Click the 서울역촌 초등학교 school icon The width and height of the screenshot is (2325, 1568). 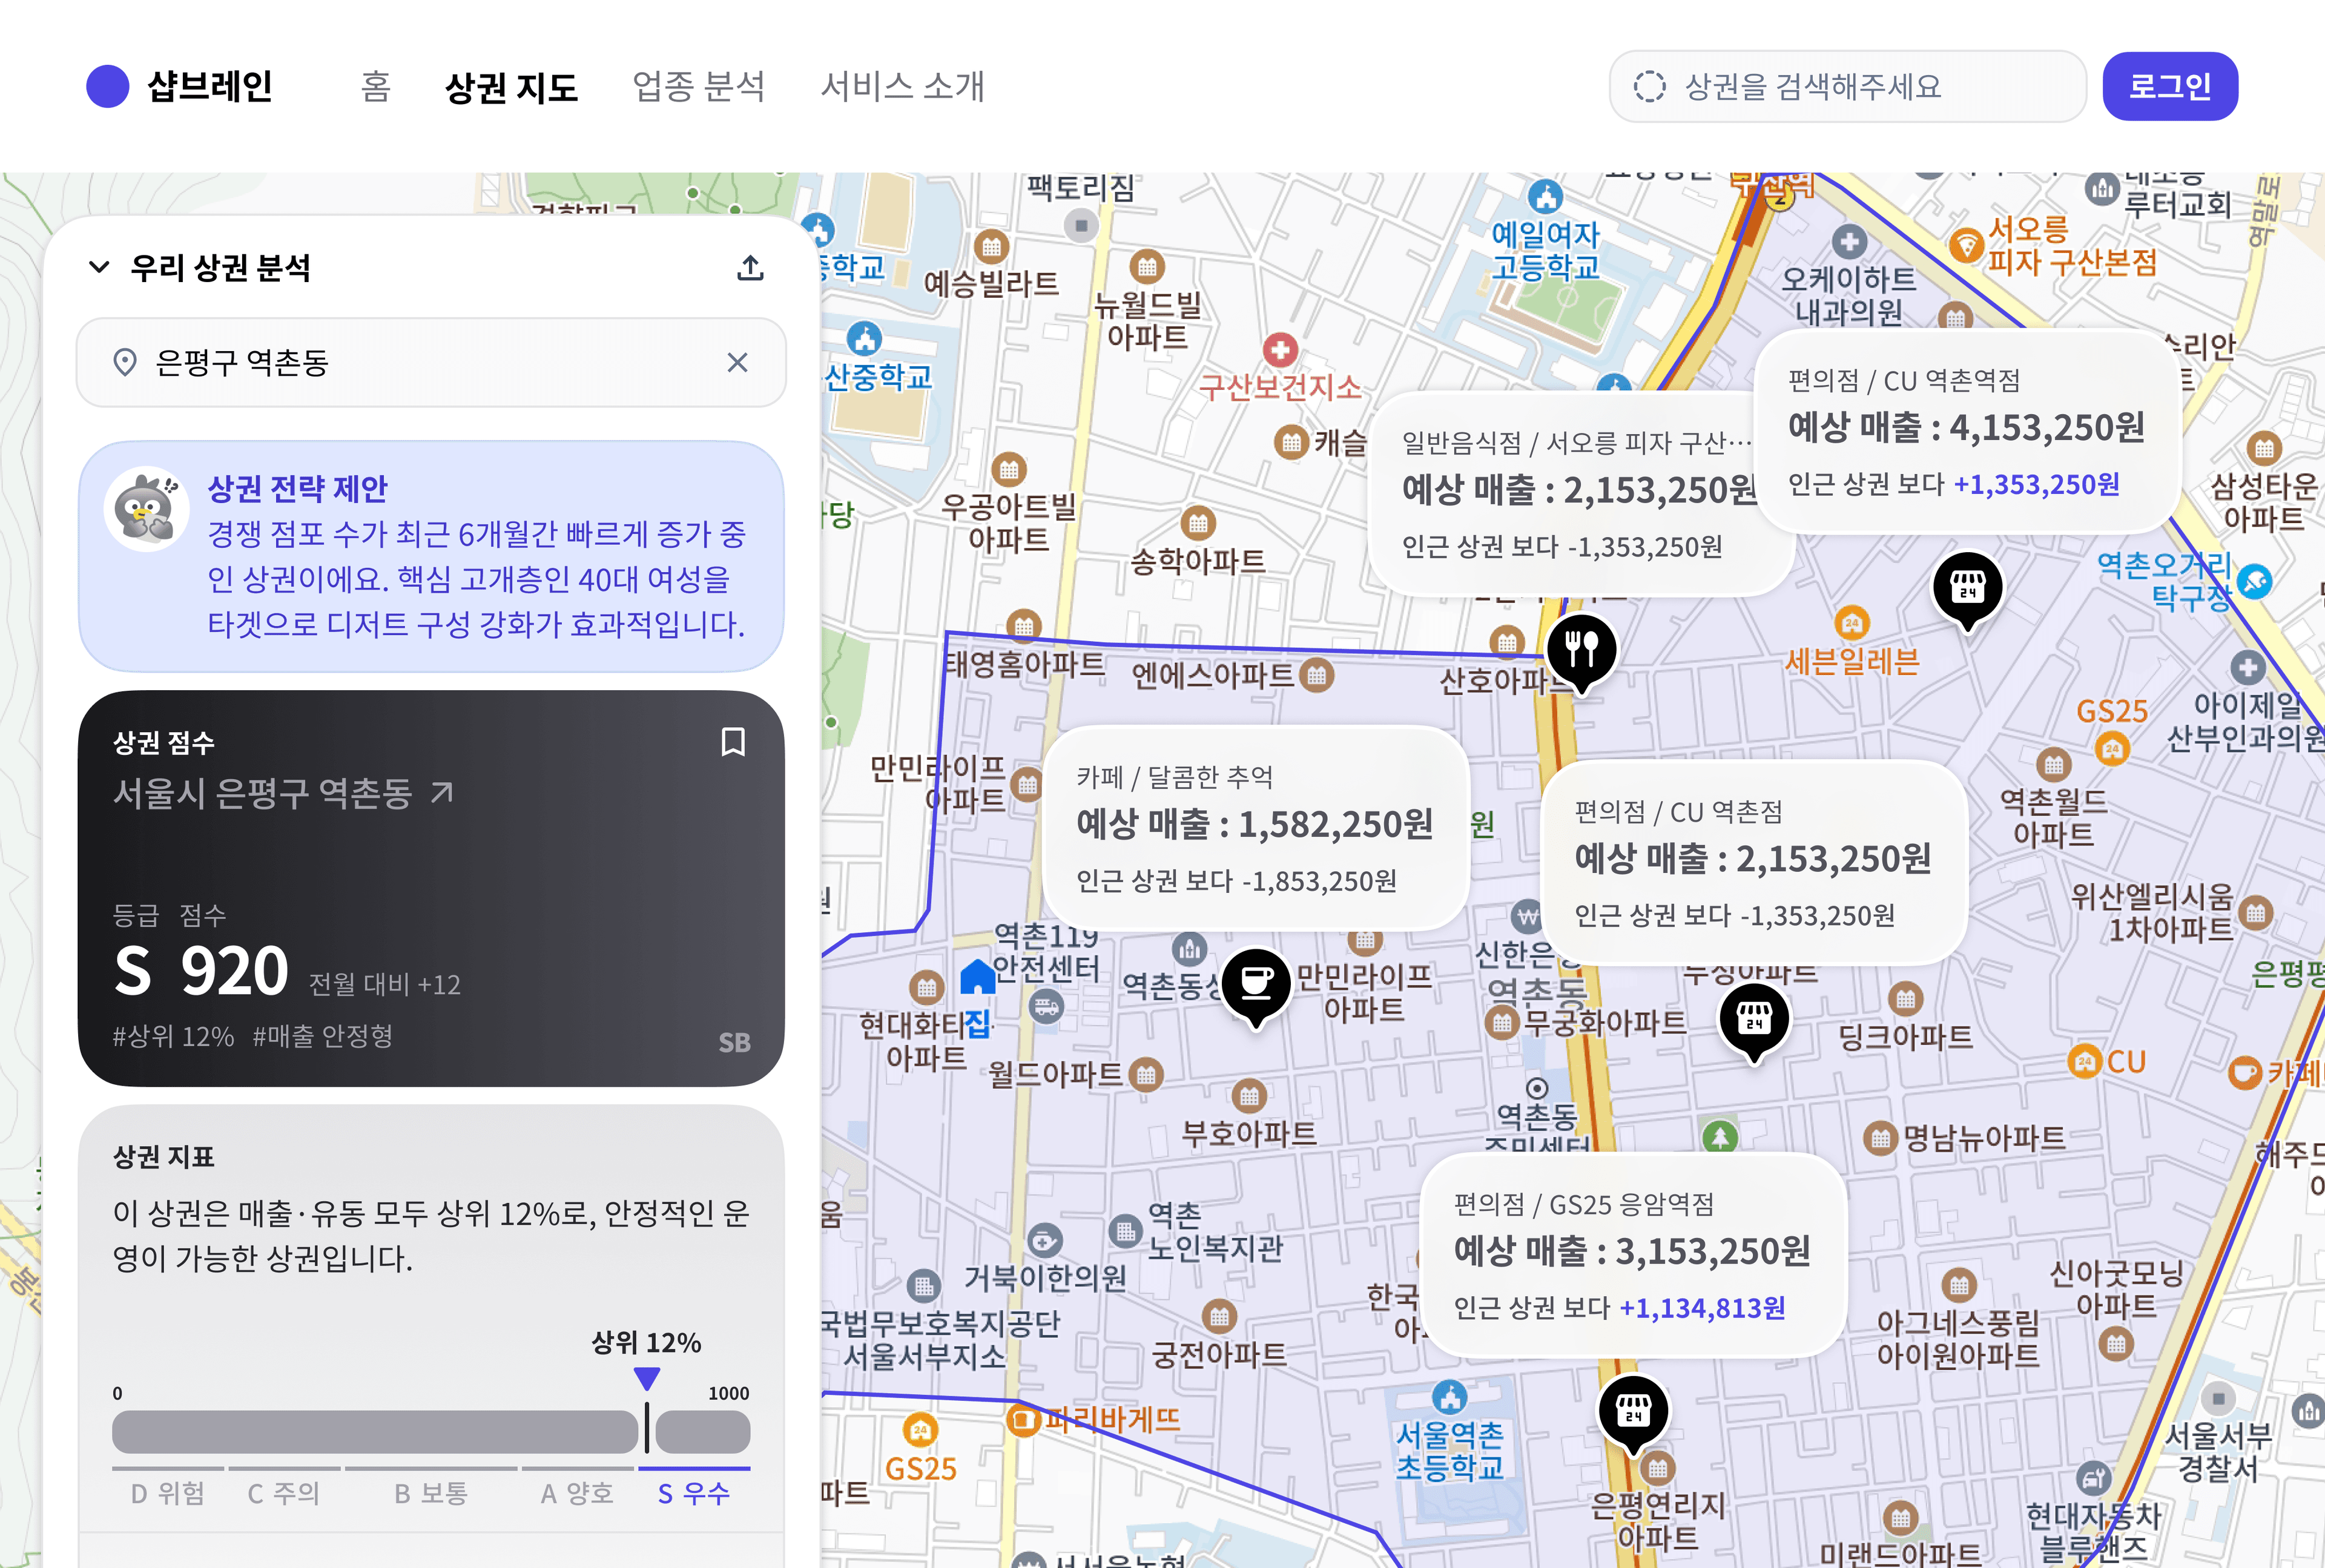[x=1449, y=1396]
